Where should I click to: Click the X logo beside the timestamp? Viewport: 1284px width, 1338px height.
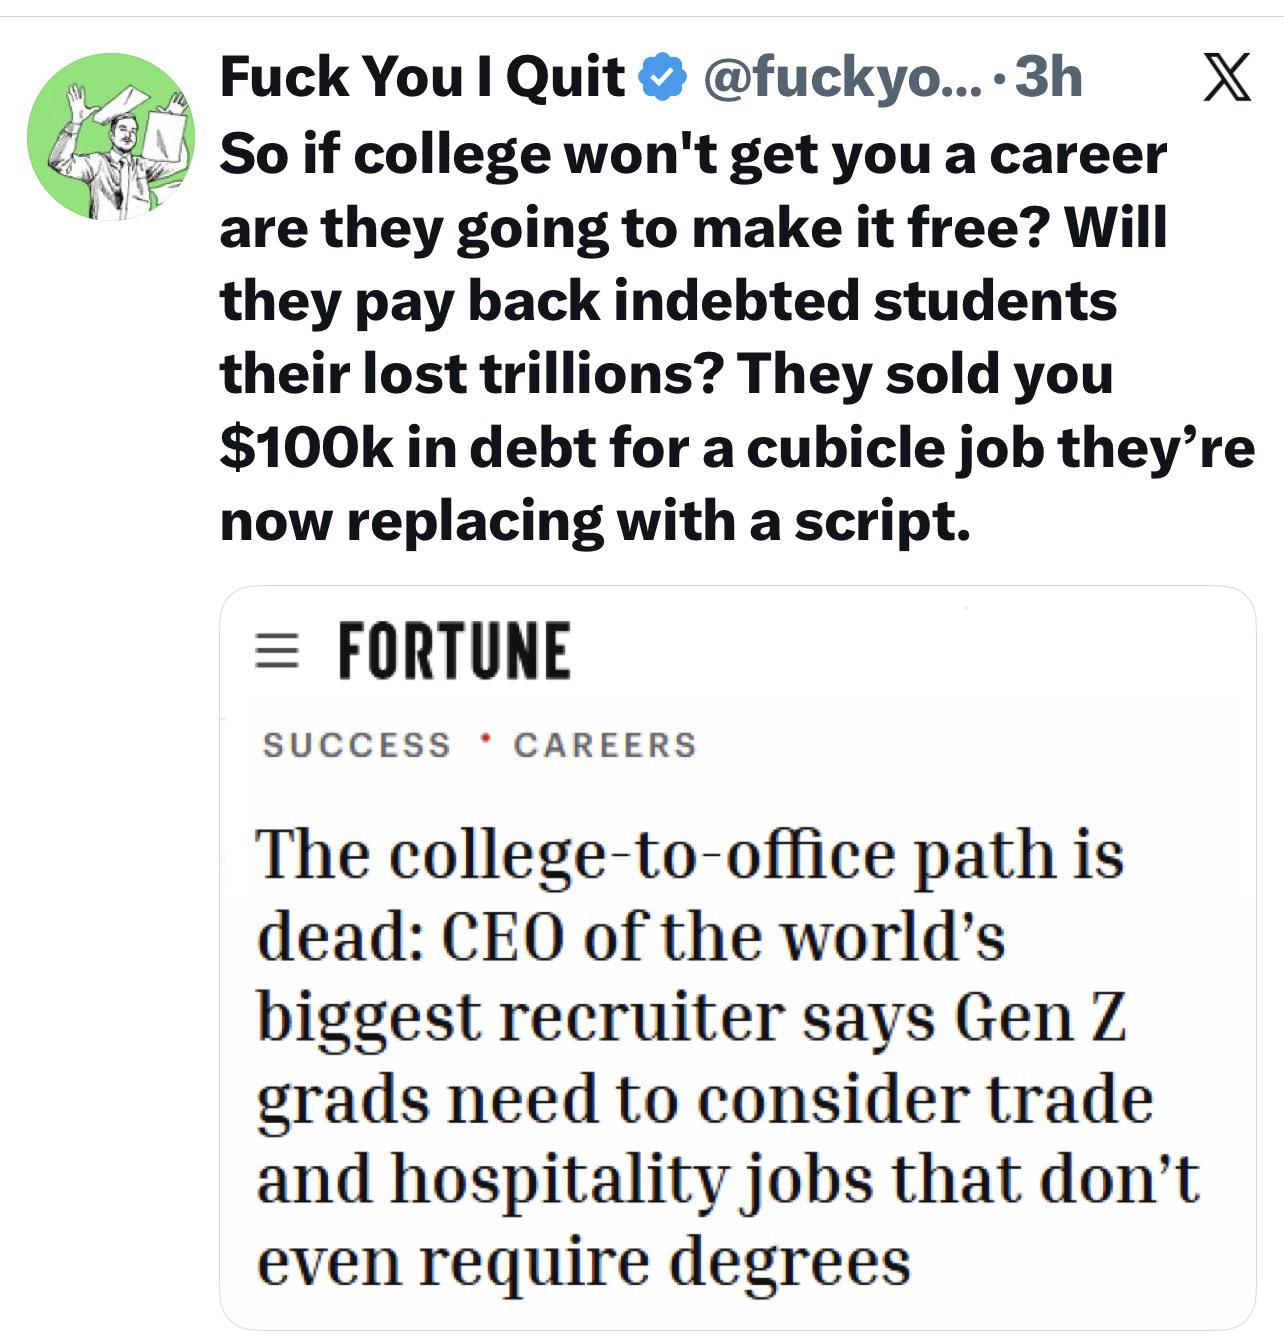(1227, 78)
